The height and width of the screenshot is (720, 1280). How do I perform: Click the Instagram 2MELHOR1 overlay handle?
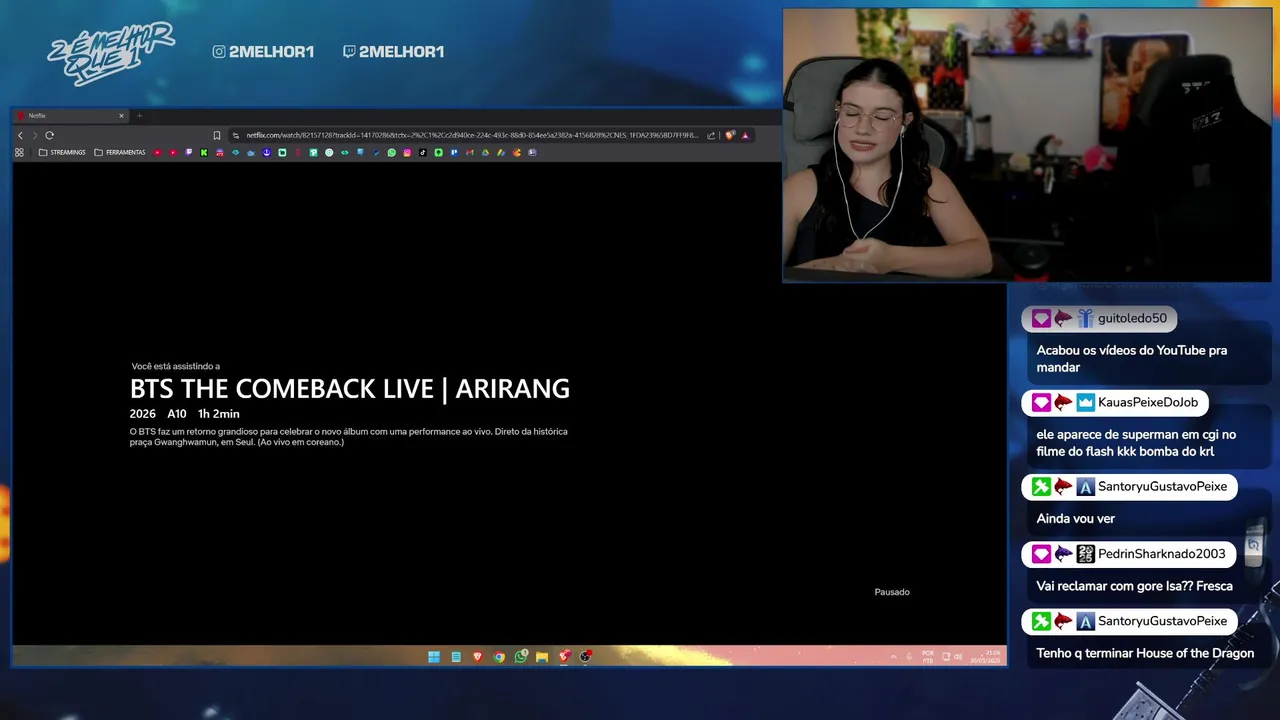[x=265, y=52]
